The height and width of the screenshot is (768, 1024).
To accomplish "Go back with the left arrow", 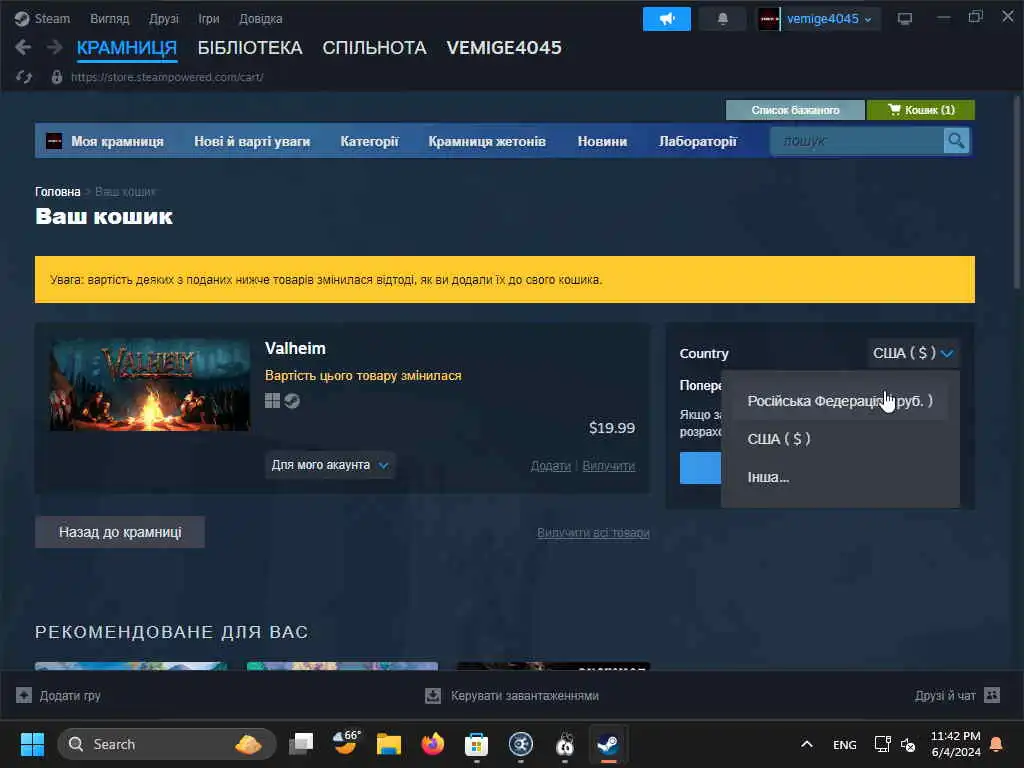I will [x=23, y=47].
